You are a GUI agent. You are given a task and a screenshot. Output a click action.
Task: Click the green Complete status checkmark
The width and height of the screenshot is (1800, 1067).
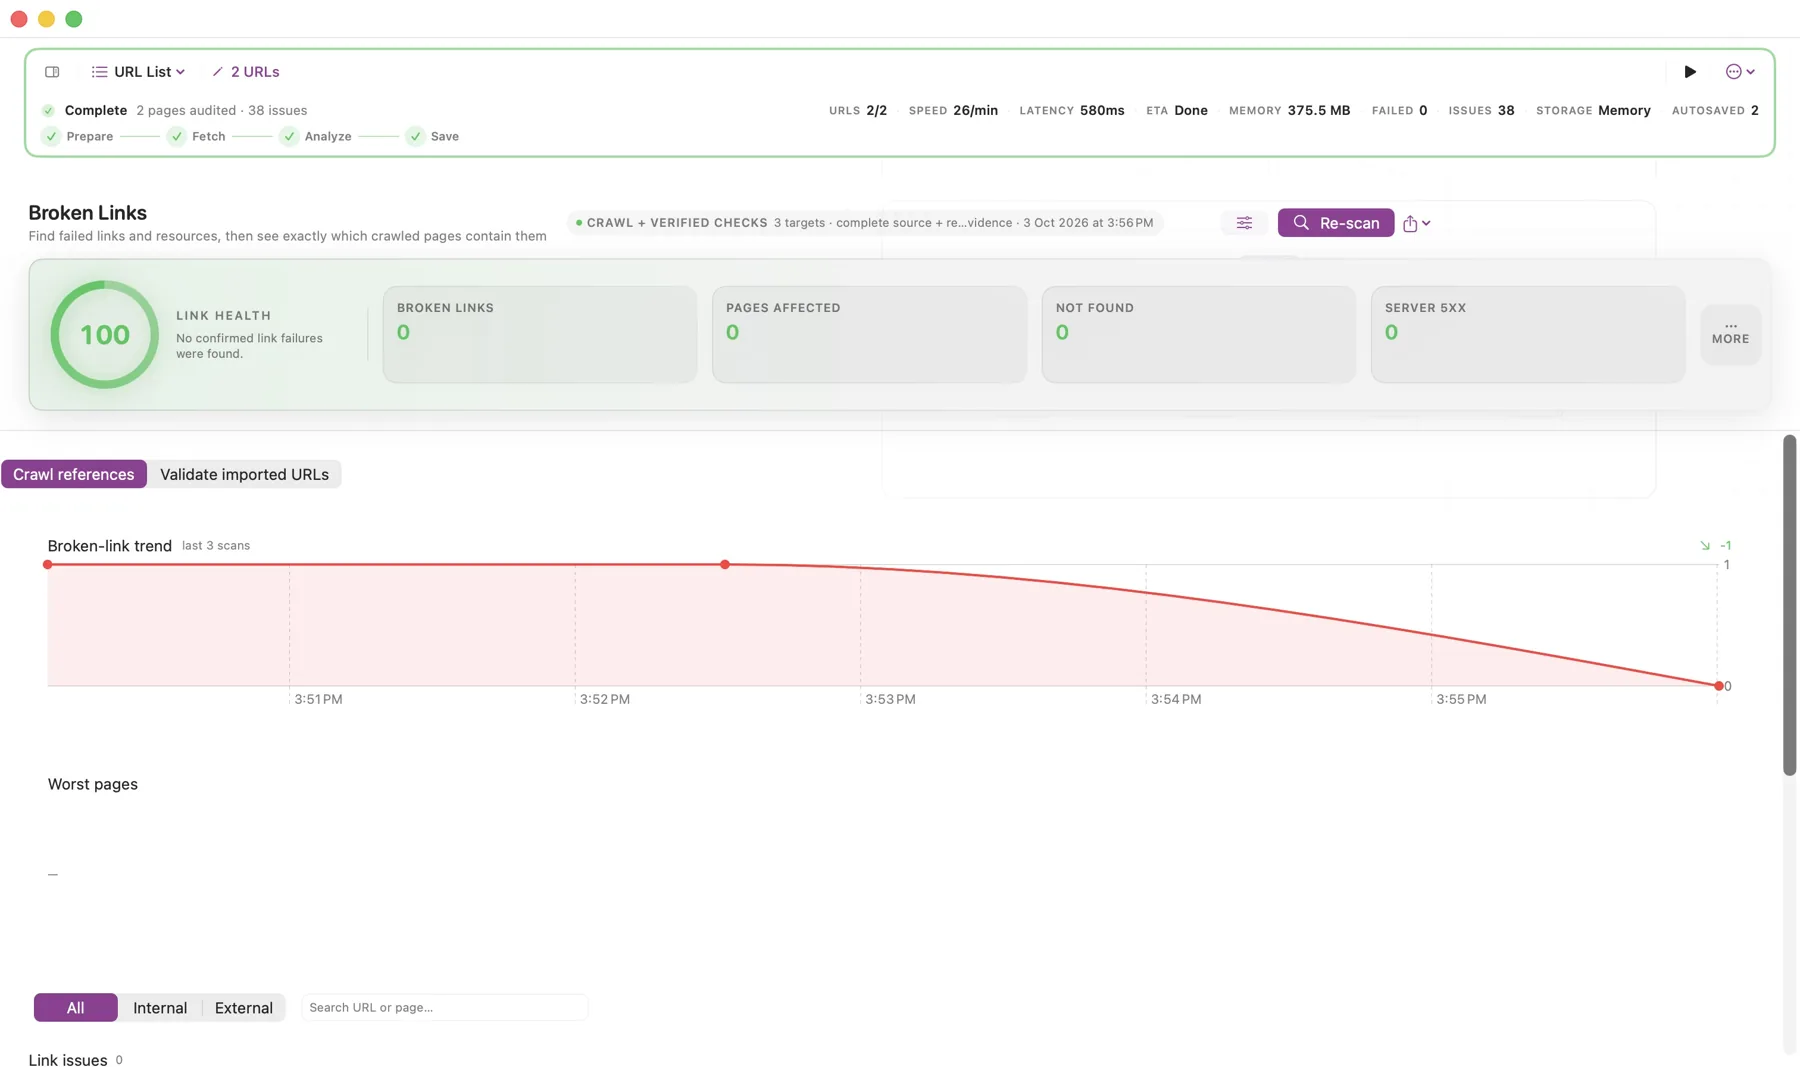(x=48, y=110)
